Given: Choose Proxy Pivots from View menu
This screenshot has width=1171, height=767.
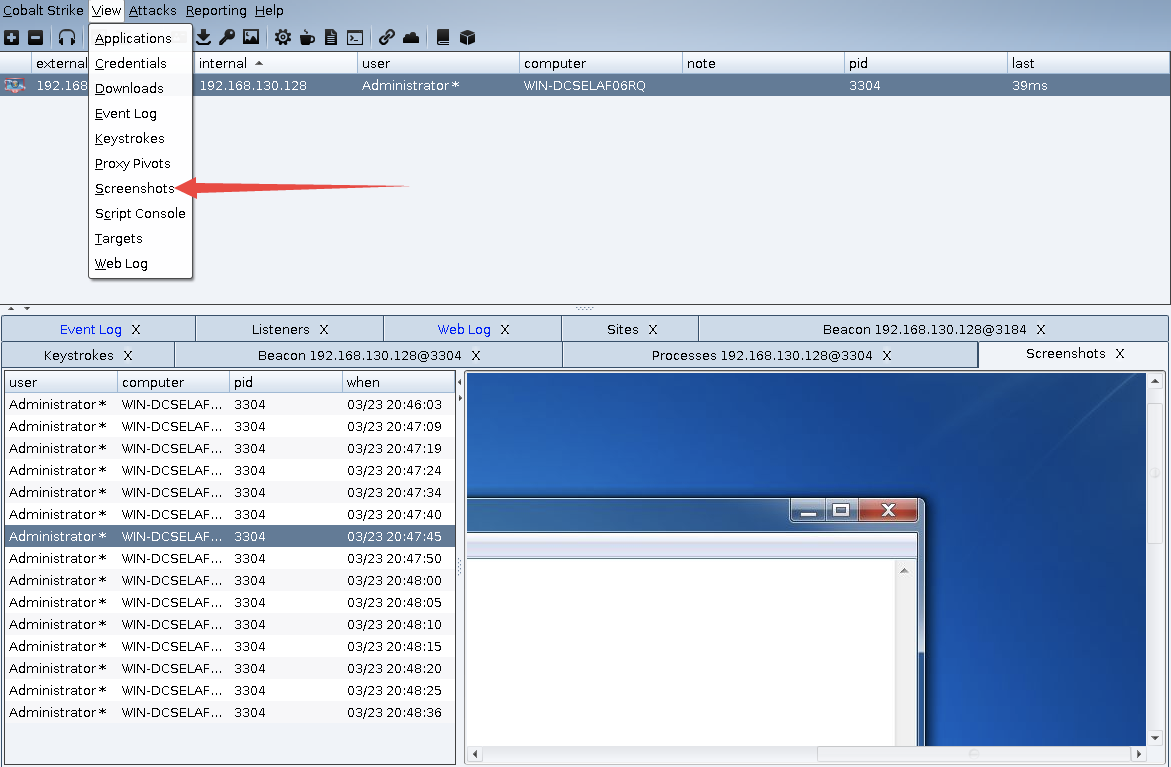Looking at the screenshot, I should click(x=140, y=164).
